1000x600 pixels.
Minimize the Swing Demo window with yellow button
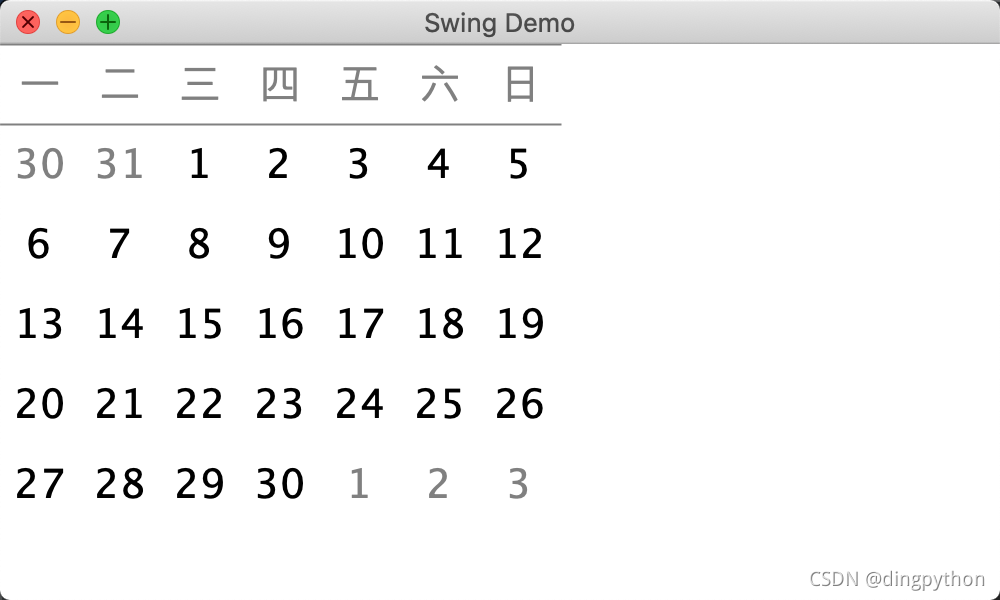(x=68, y=22)
